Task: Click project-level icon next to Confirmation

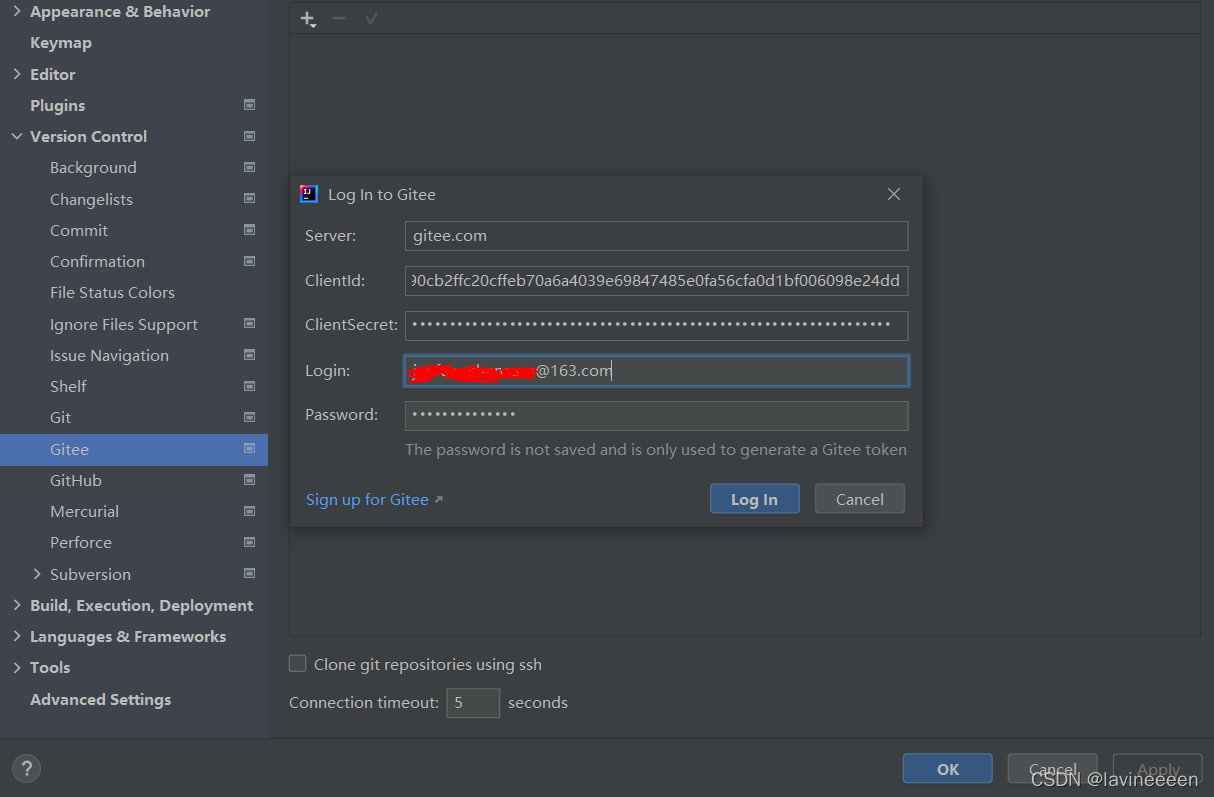Action: tap(249, 261)
